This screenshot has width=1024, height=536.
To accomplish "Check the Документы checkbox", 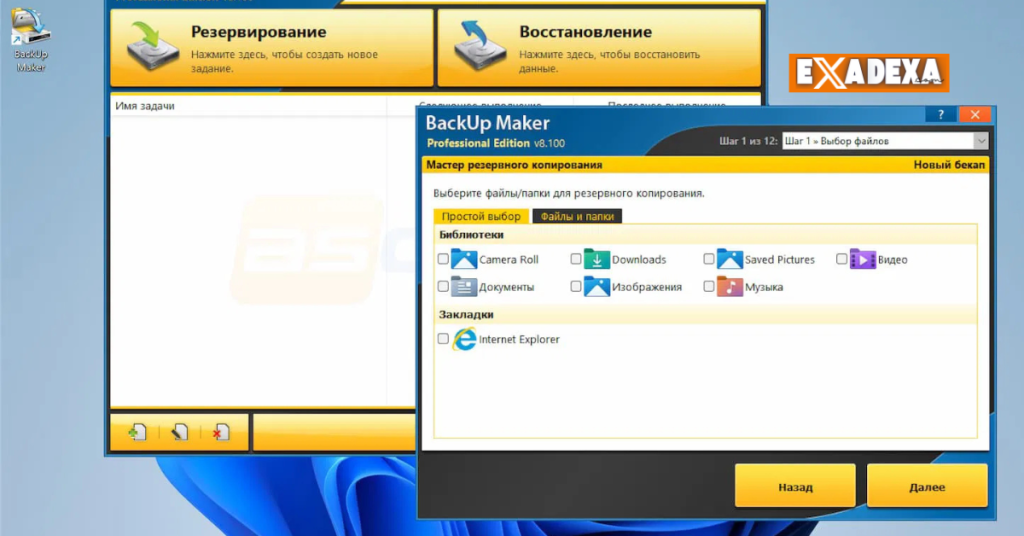I will pyautogui.click(x=443, y=287).
